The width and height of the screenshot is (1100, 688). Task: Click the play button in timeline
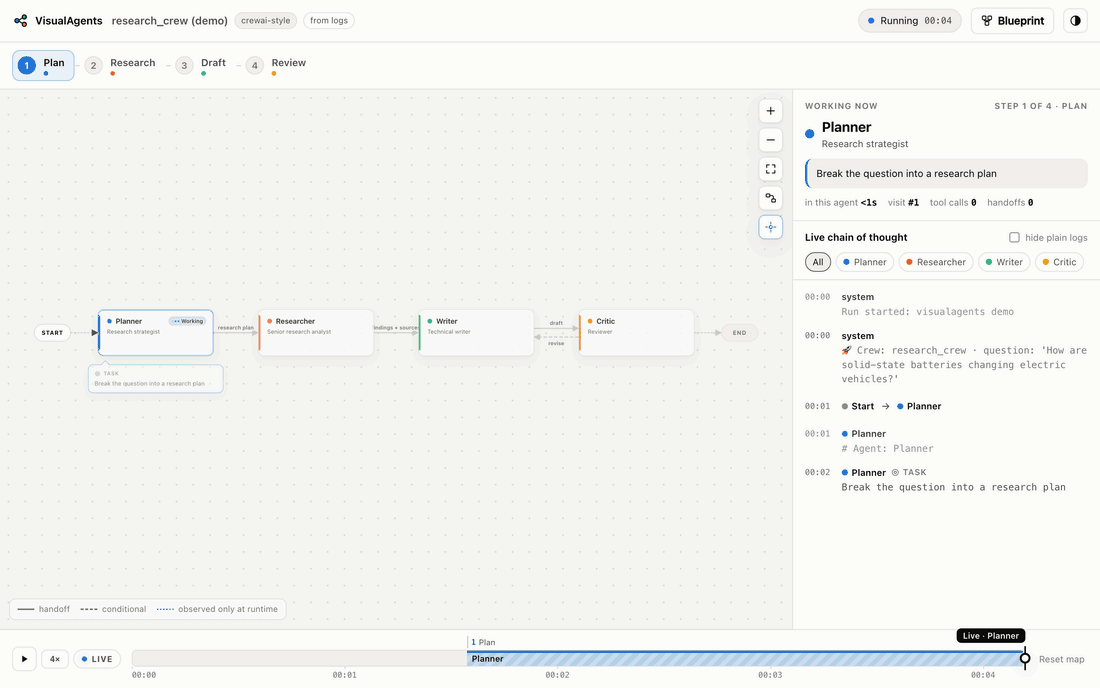coord(25,659)
